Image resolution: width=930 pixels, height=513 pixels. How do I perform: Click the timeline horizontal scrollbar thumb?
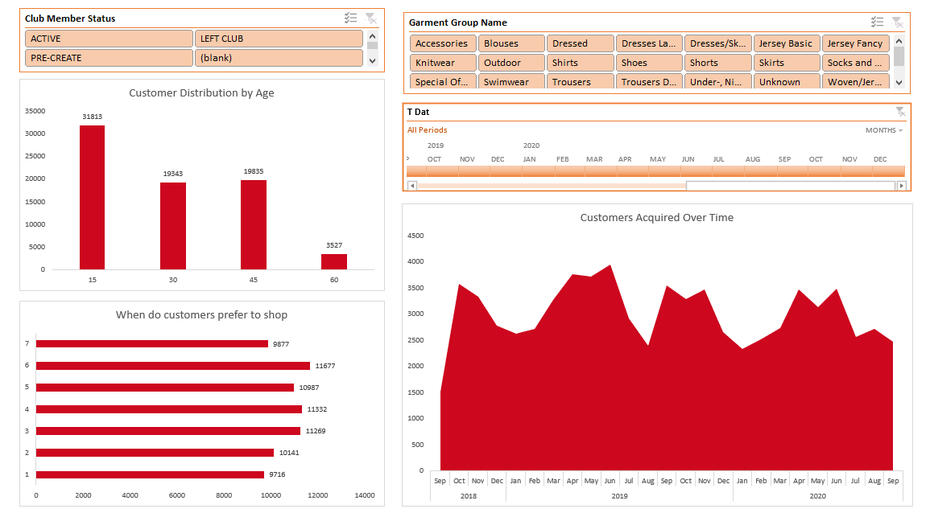[550, 185]
